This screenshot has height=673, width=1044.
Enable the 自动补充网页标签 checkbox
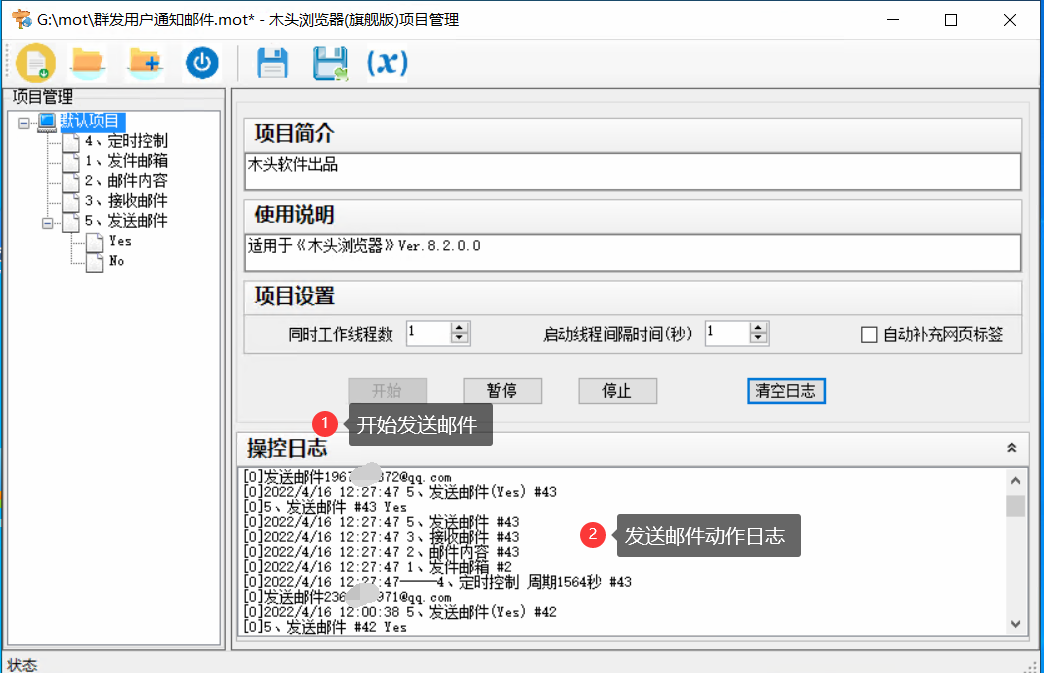[x=867, y=335]
